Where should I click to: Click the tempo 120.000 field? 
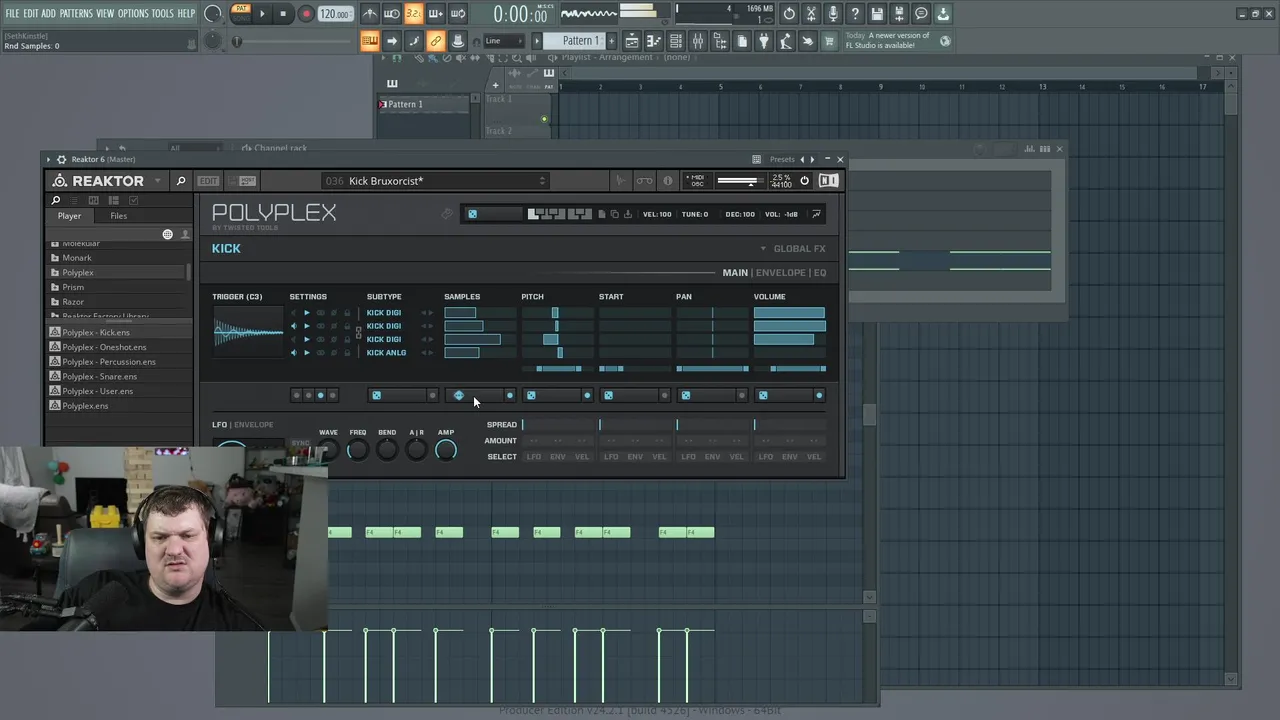coord(334,14)
